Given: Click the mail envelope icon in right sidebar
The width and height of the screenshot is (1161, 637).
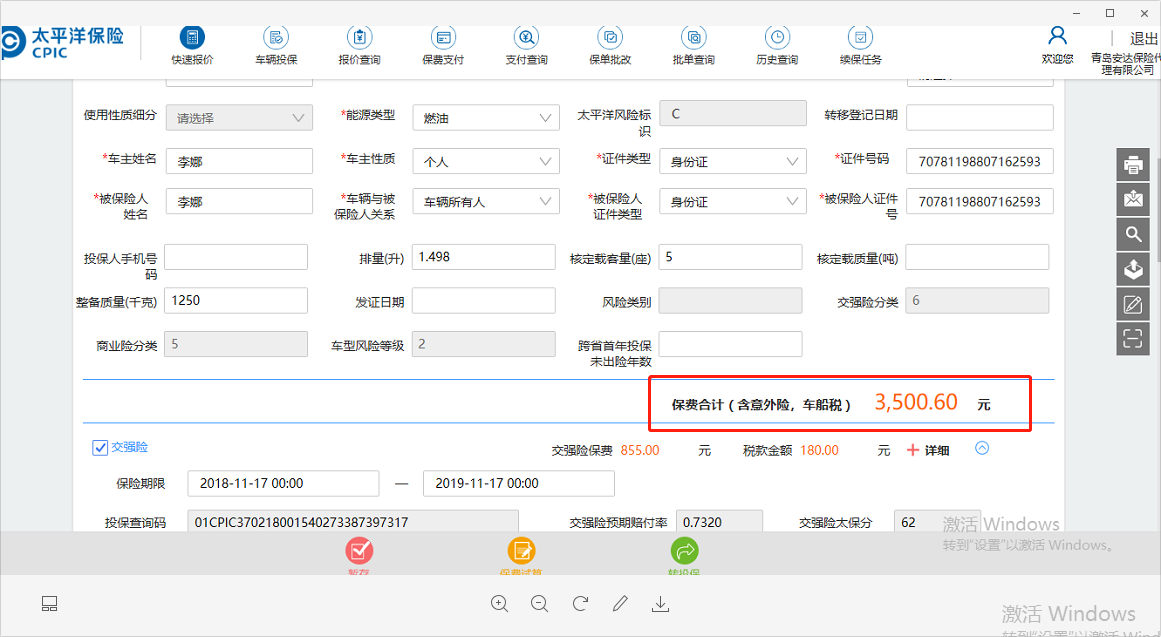Looking at the screenshot, I should tap(1132, 199).
